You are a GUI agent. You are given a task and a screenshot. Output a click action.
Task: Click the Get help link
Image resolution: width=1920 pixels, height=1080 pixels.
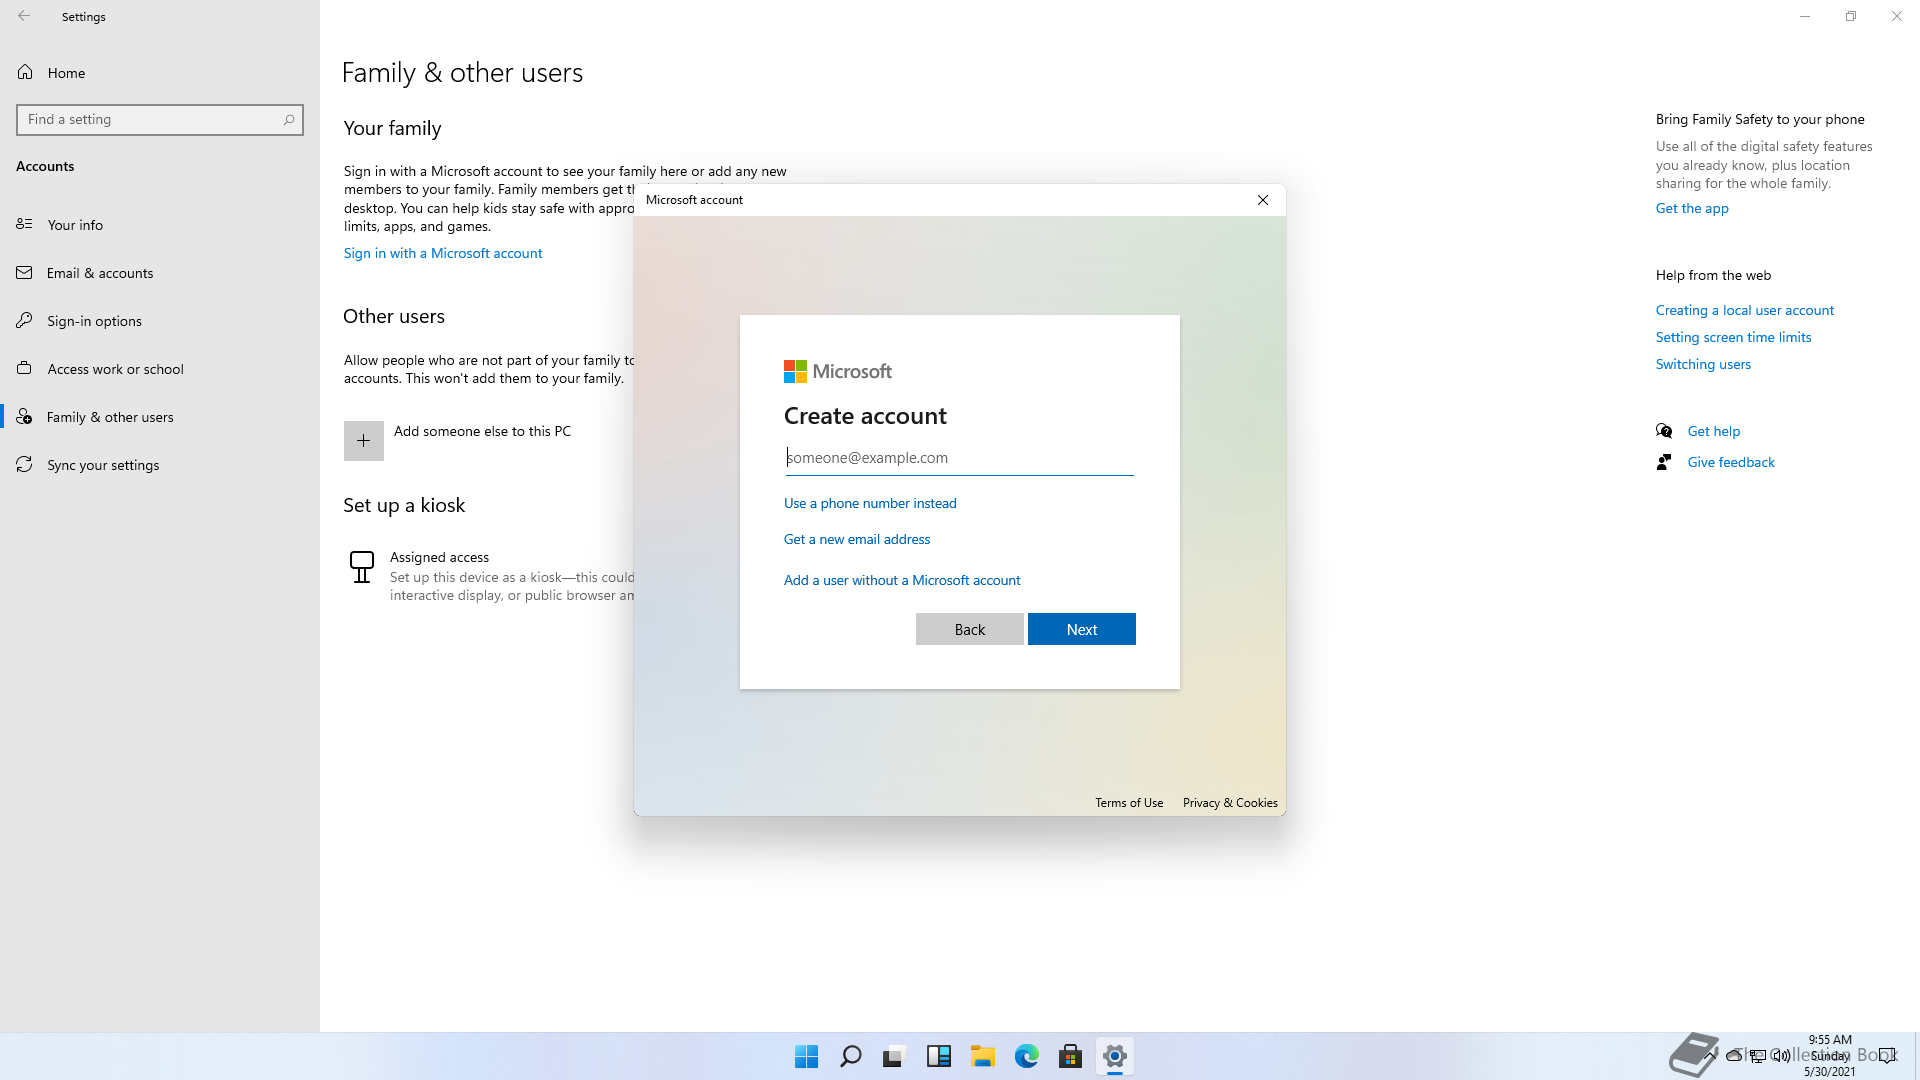(1714, 431)
